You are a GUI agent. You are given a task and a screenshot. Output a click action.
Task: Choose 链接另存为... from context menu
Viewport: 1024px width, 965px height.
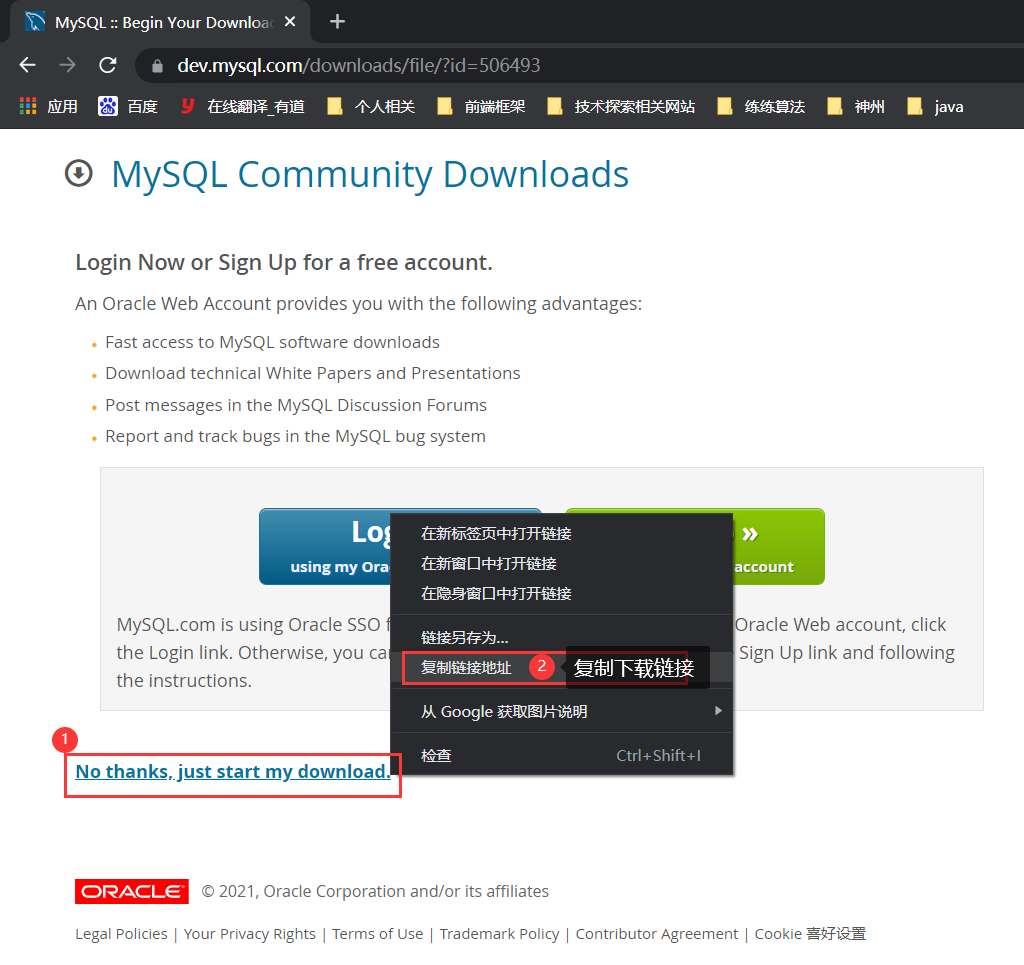[562, 637]
